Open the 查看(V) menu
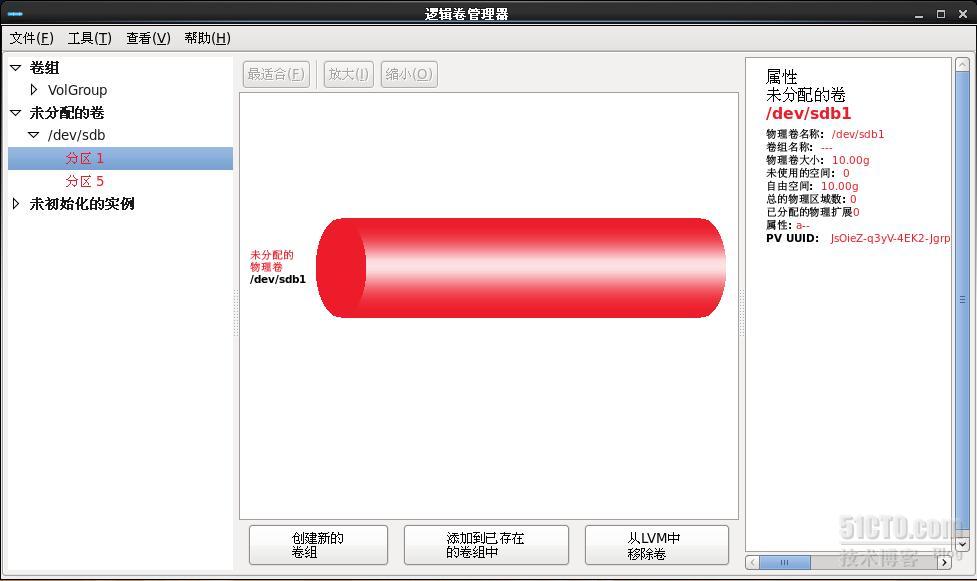 click(148, 38)
